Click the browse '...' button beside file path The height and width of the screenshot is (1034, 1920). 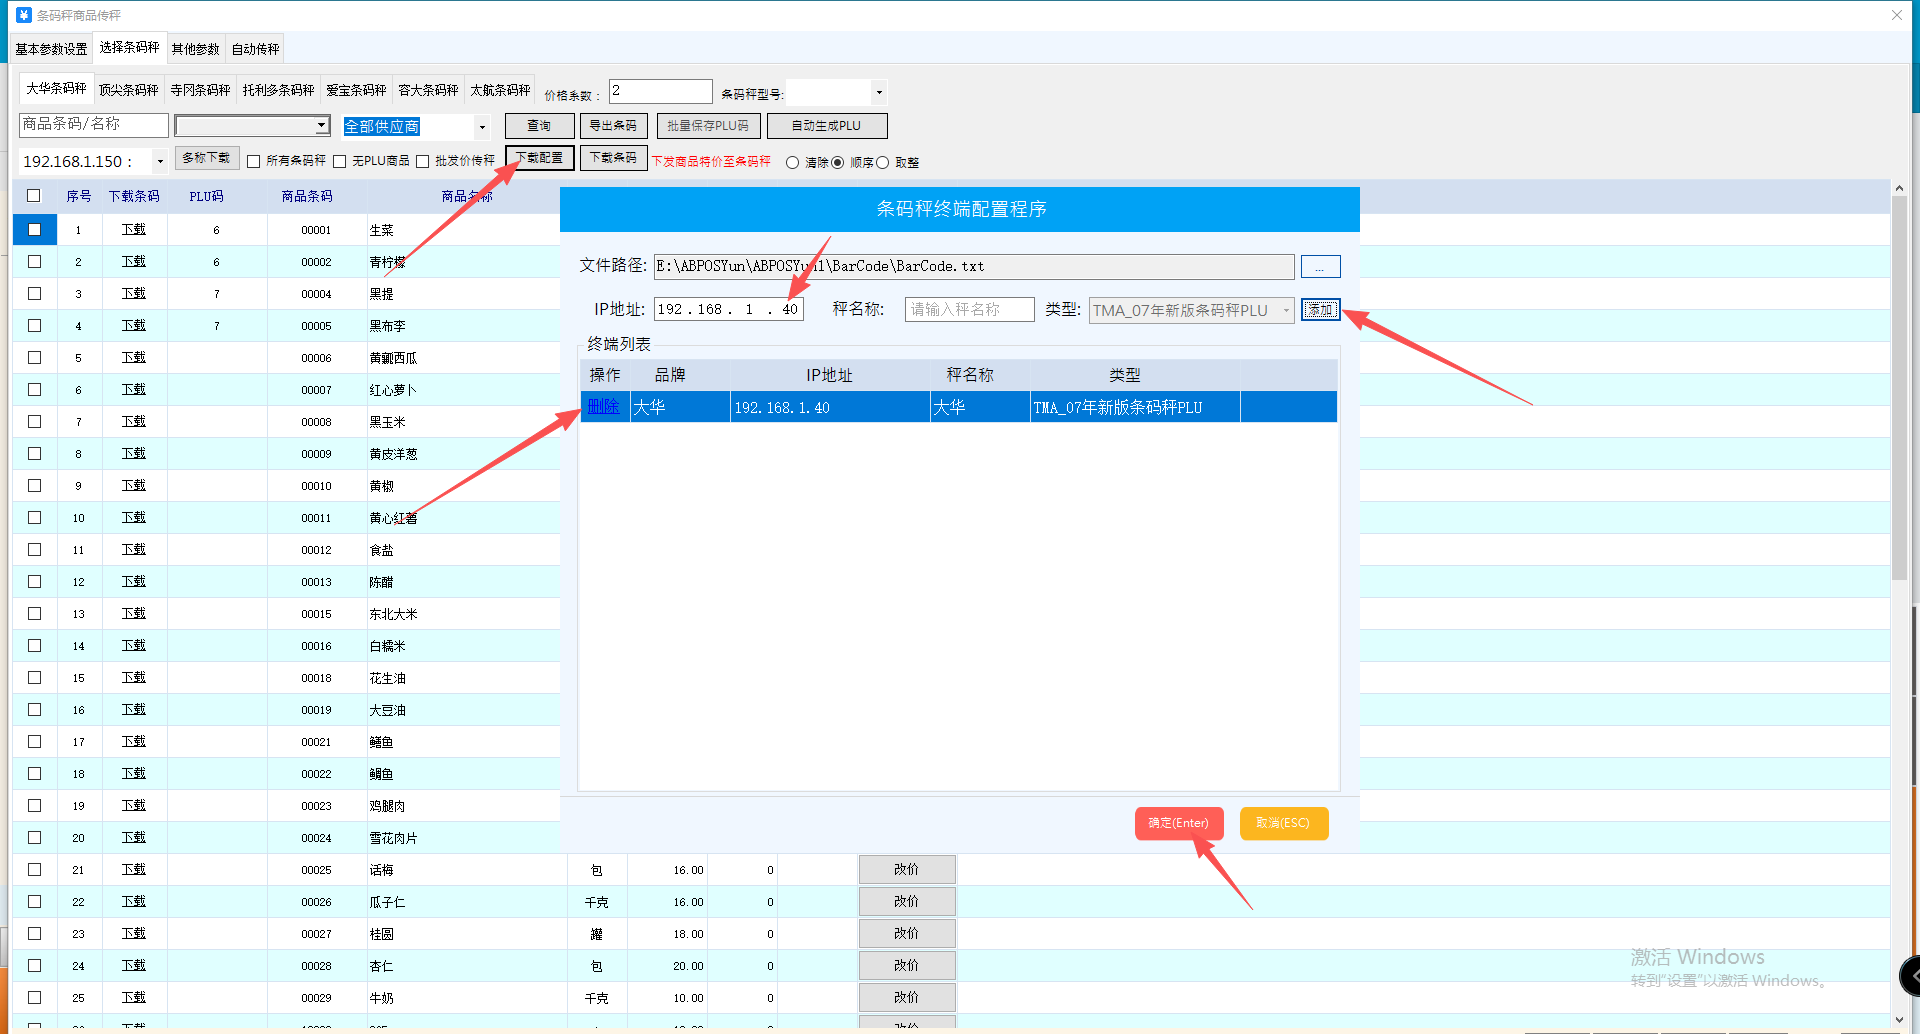point(1320,267)
